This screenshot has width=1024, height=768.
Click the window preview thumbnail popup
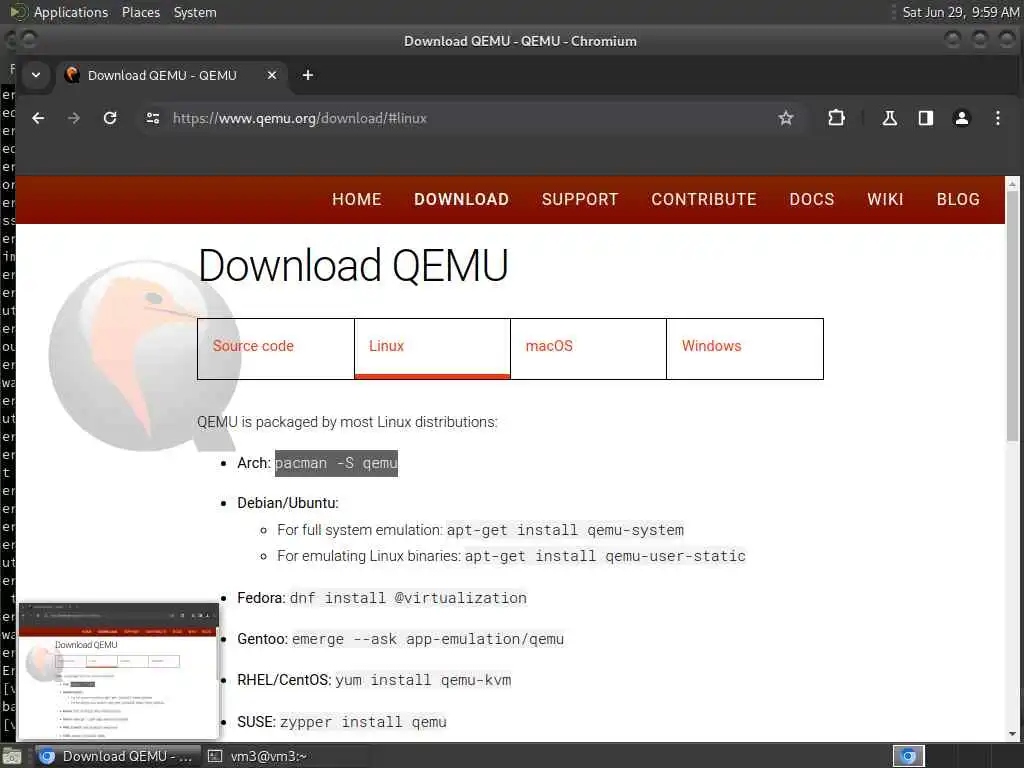118,671
